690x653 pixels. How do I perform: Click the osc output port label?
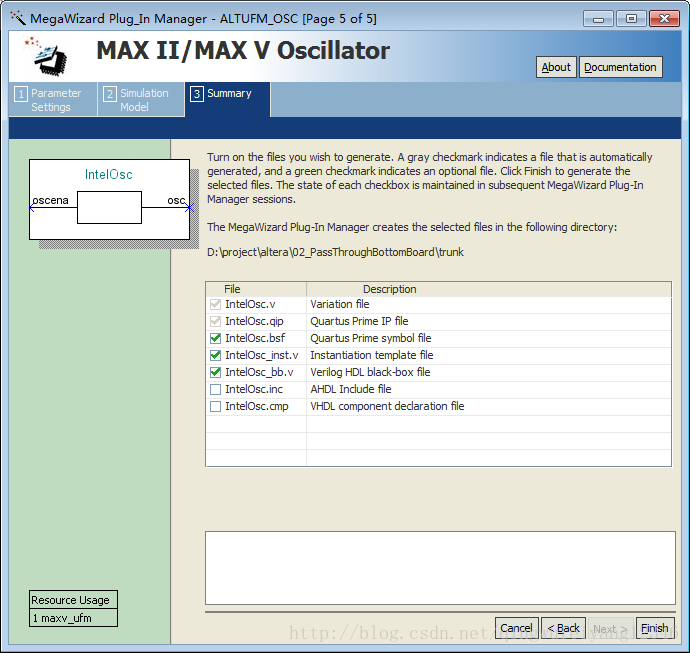176,200
